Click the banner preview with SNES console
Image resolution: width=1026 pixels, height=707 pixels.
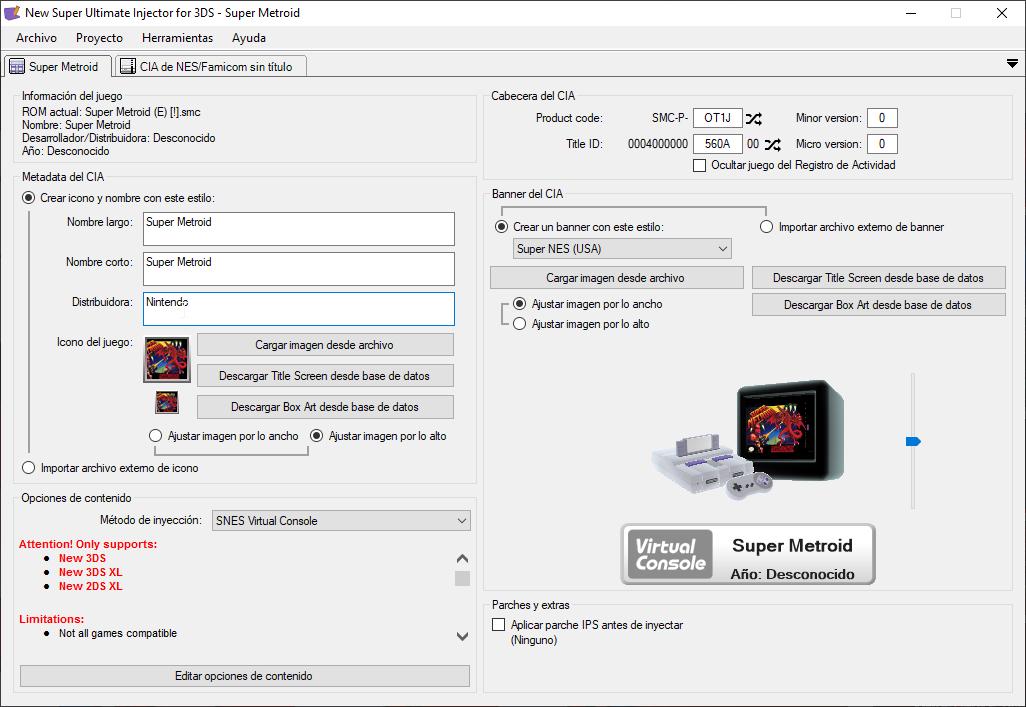tap(749, 440)
